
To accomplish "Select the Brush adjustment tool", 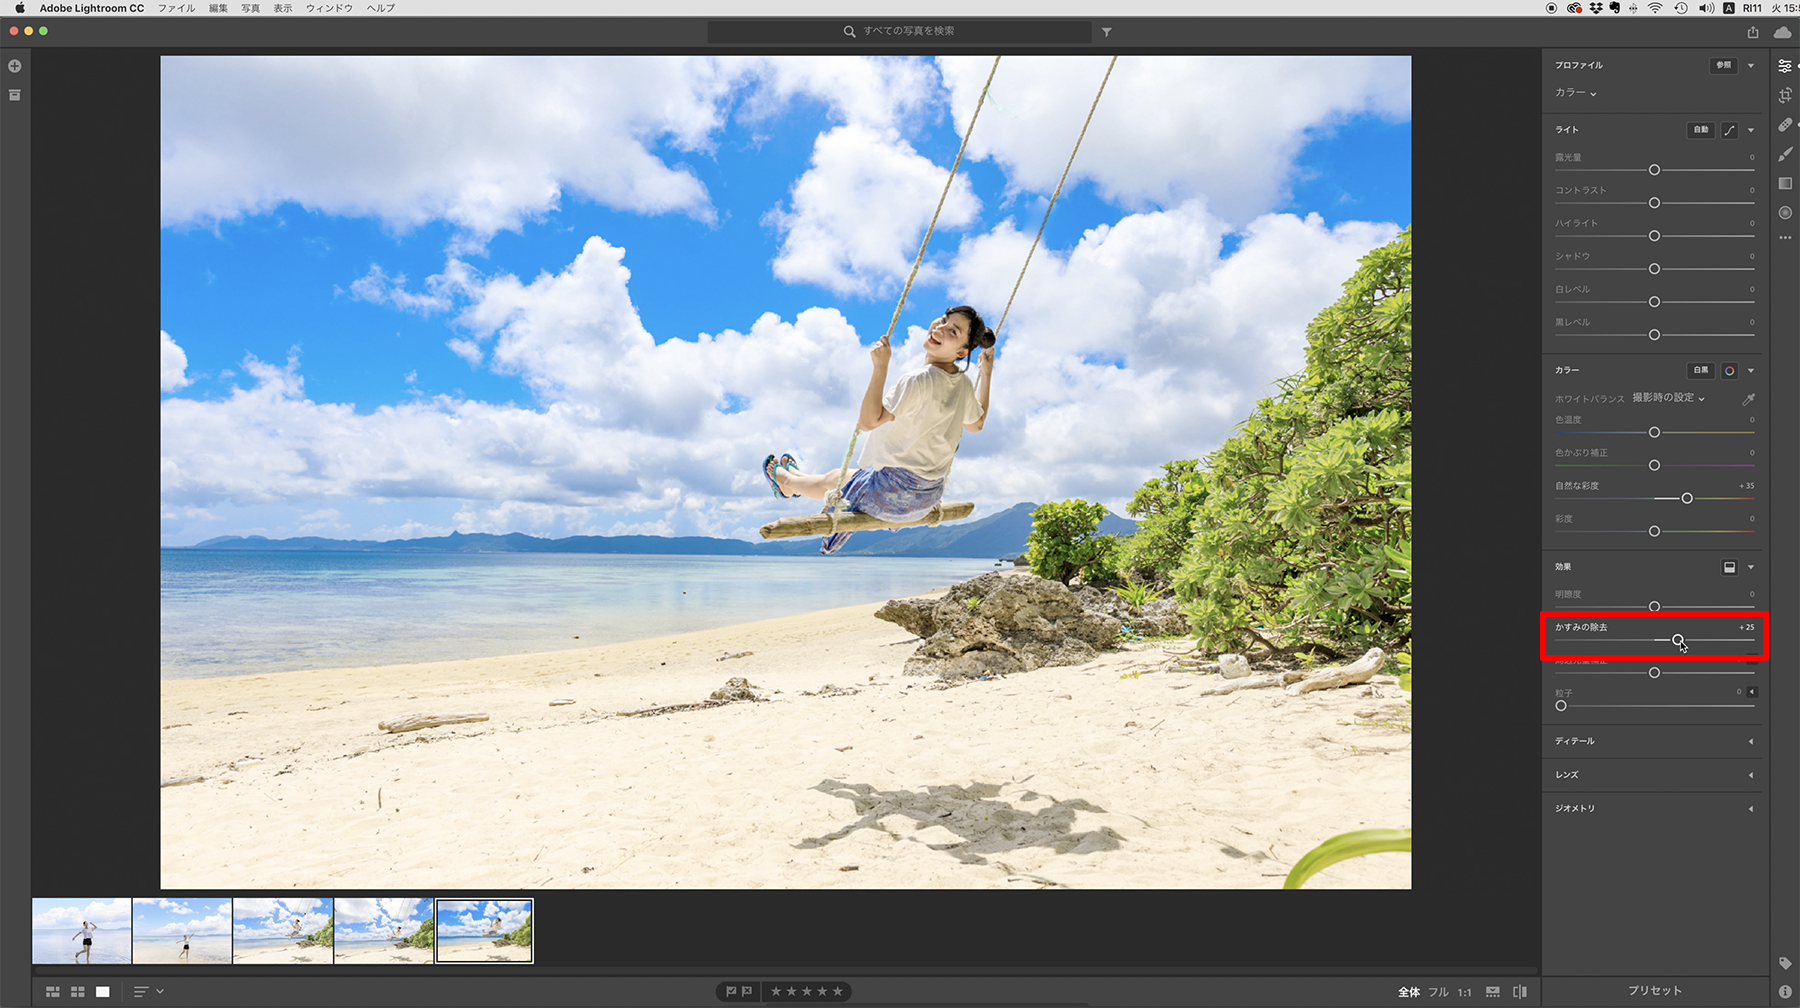I will pyautogui.click(x=1785, y=154).
